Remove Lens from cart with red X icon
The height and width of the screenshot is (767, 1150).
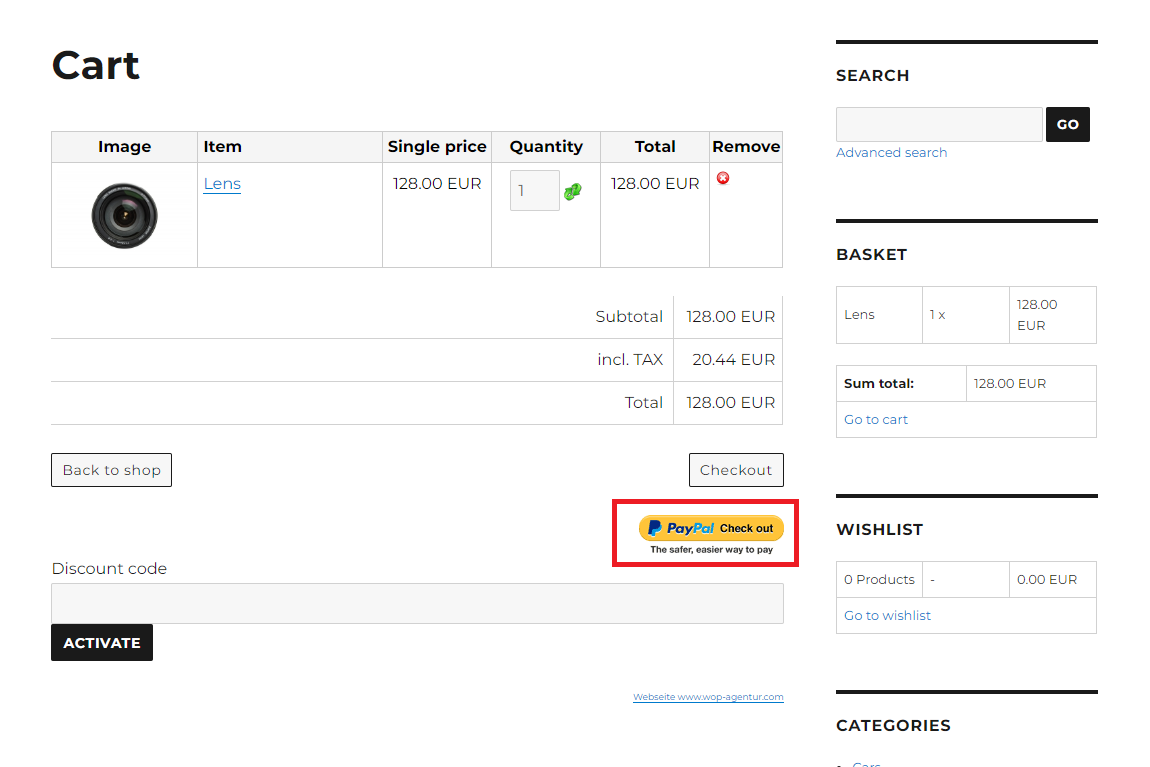(723, 178)
